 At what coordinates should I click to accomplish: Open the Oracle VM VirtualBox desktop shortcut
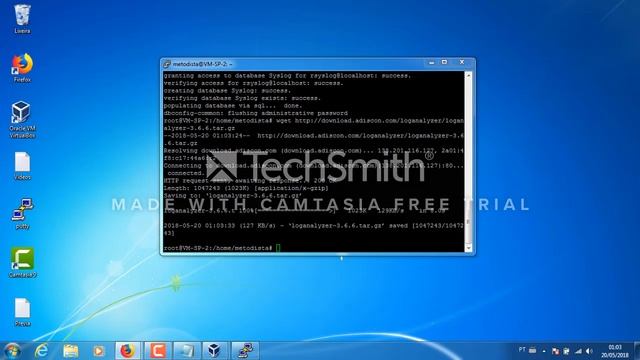tap(22, 120)
